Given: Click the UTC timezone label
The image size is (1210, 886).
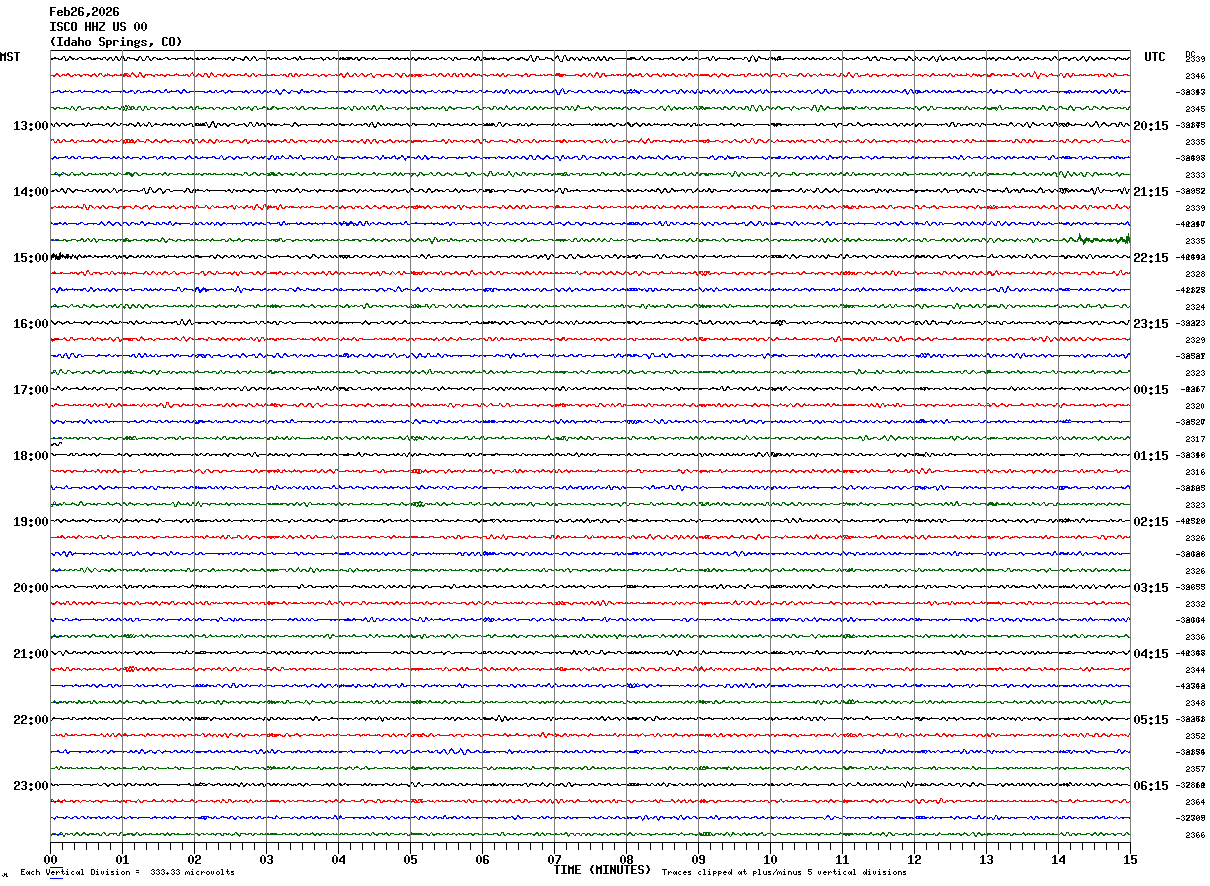Looking at the screenshot, I should (1155, 57).
